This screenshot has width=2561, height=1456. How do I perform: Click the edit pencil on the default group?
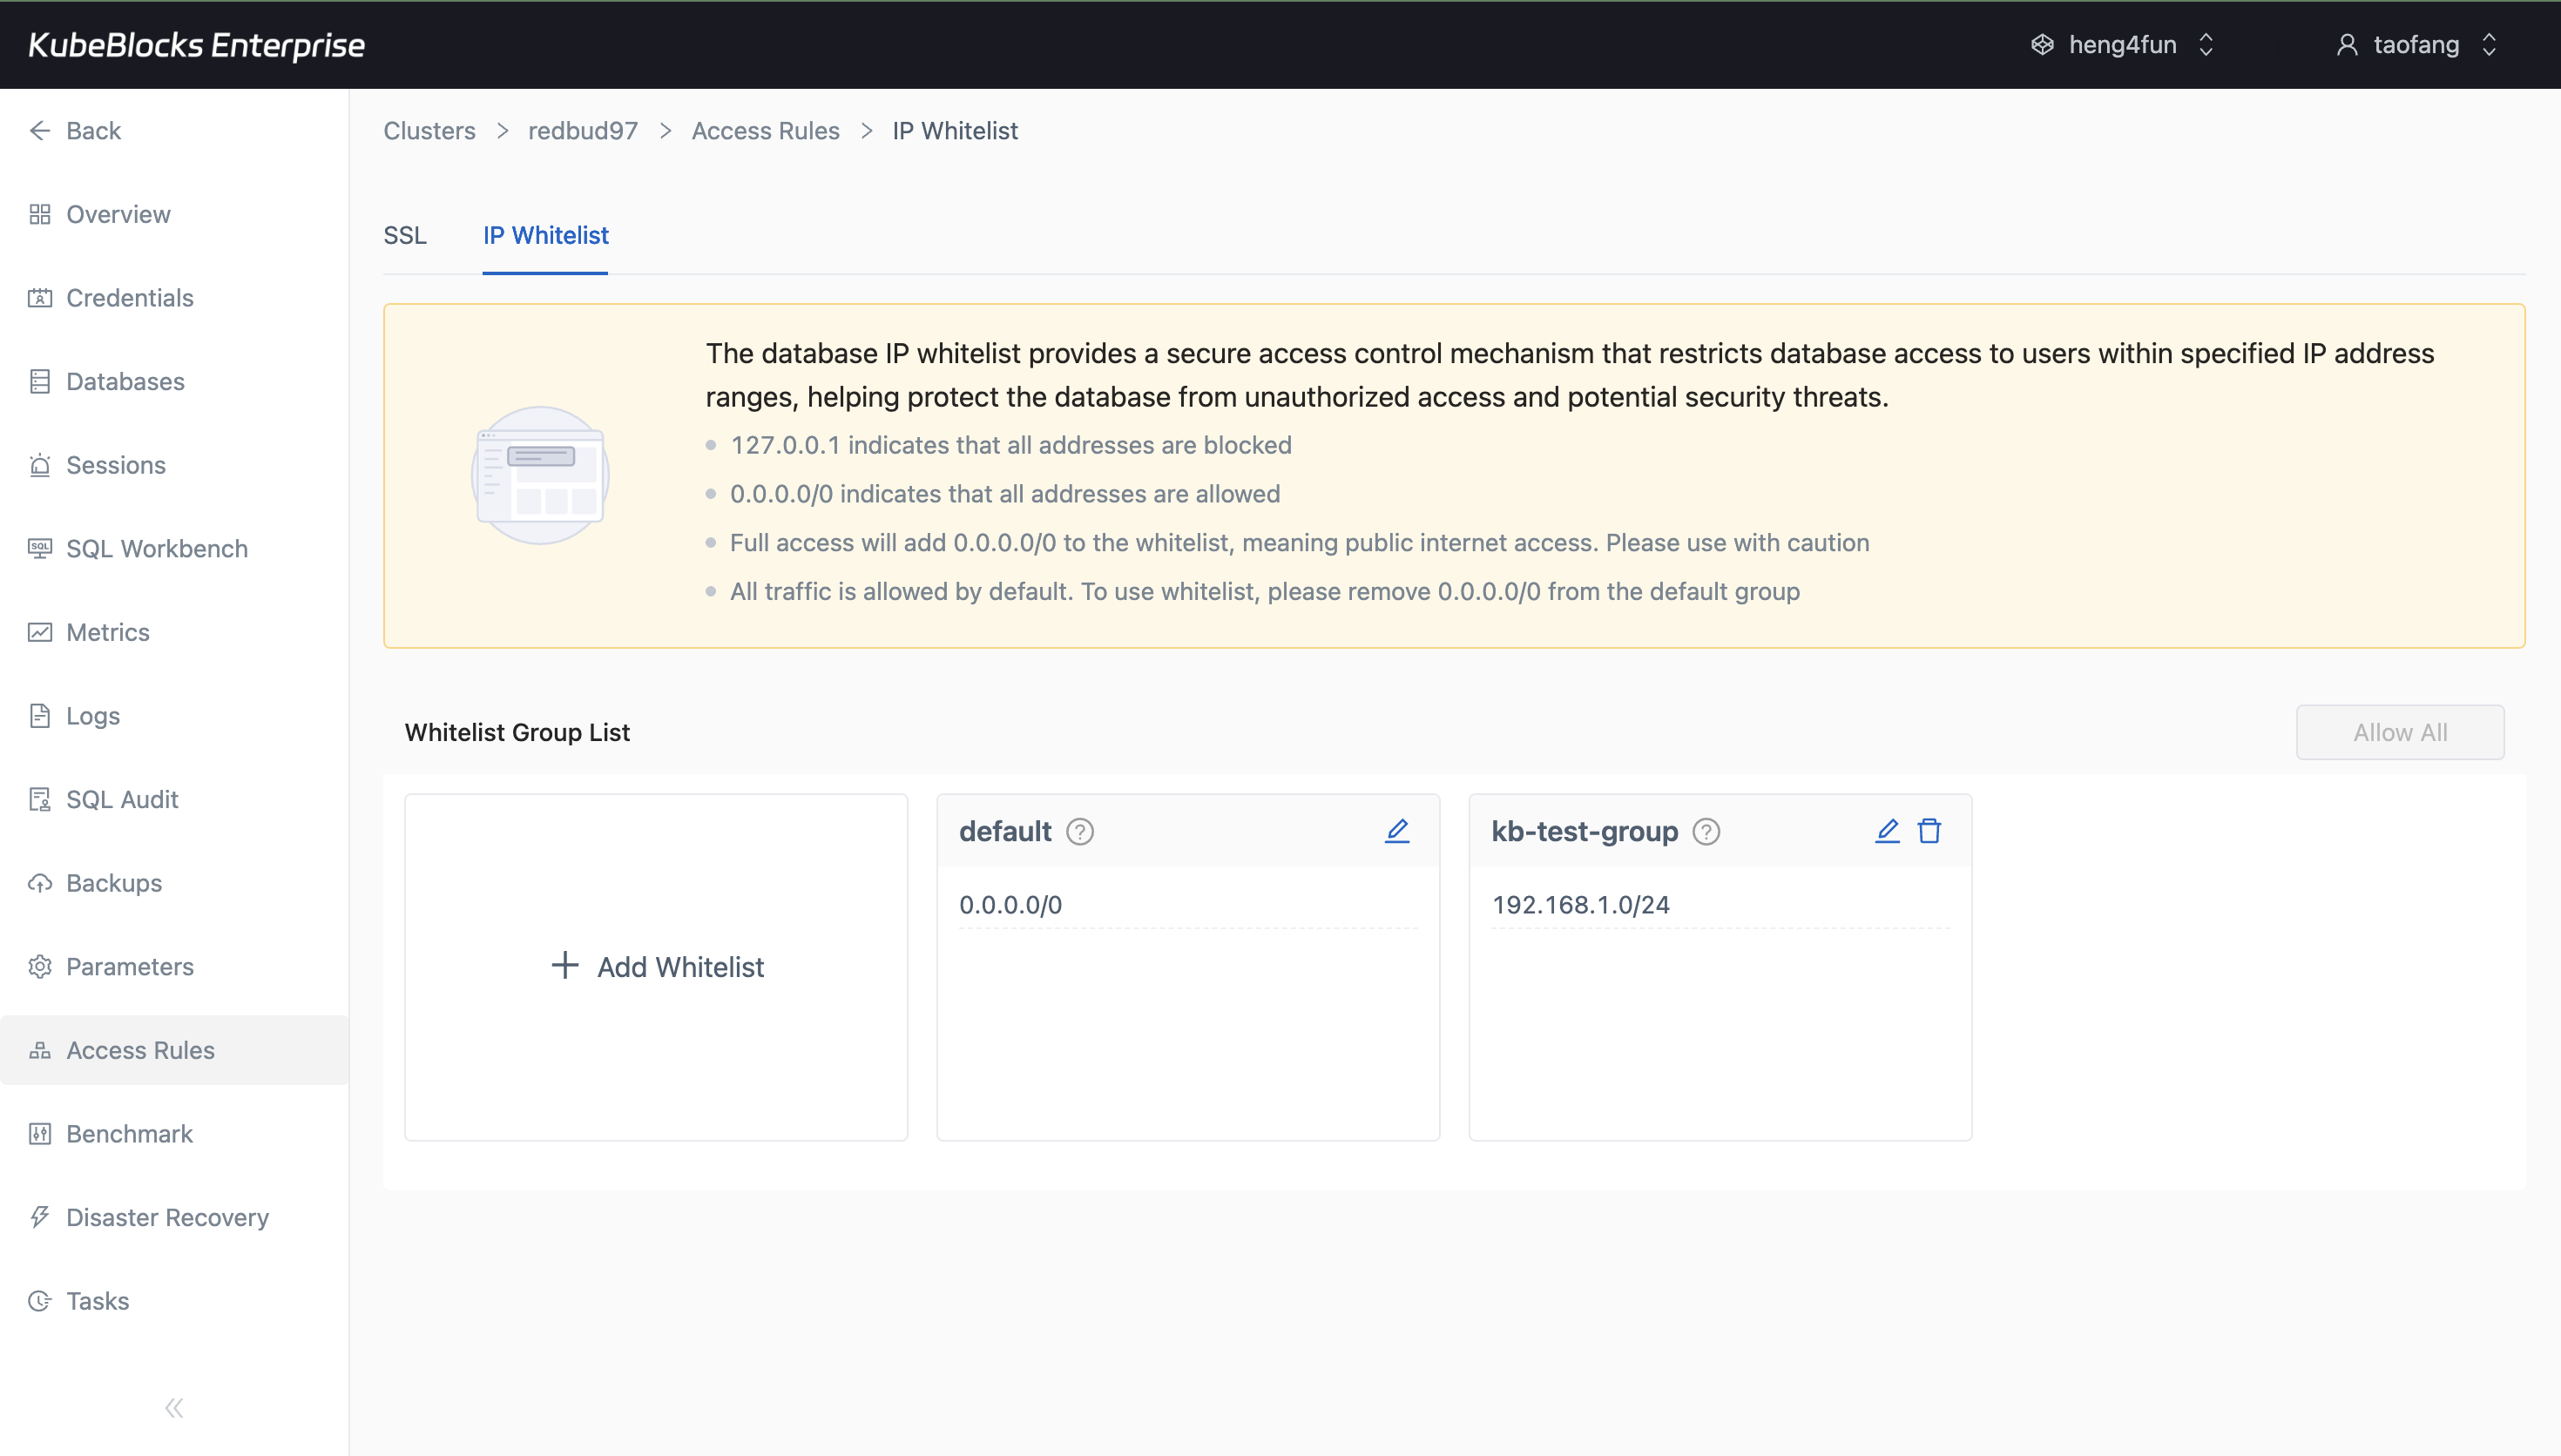click(1397, 830)
